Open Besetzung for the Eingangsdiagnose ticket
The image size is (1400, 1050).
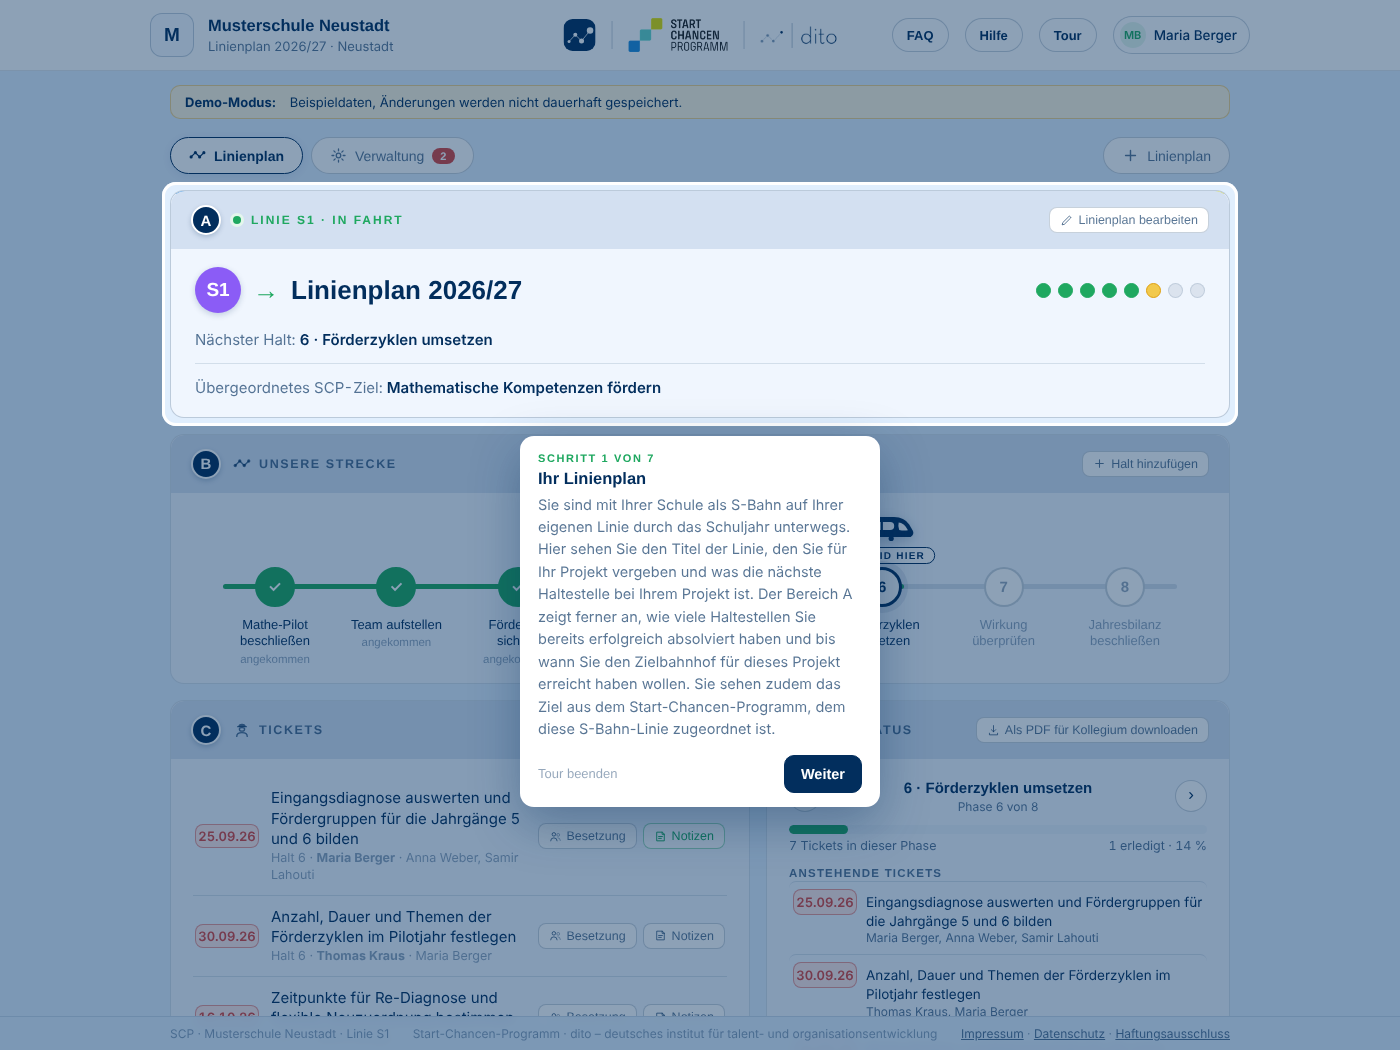[x=587, y=836]
